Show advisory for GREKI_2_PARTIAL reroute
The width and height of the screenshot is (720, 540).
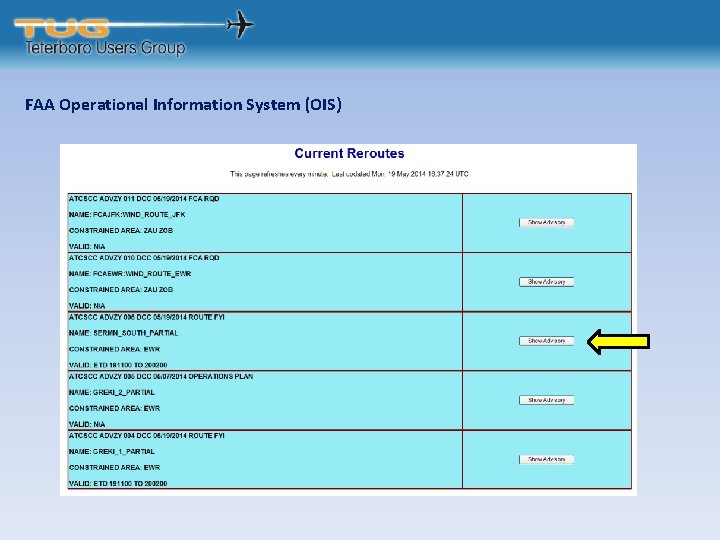[546, 400]
